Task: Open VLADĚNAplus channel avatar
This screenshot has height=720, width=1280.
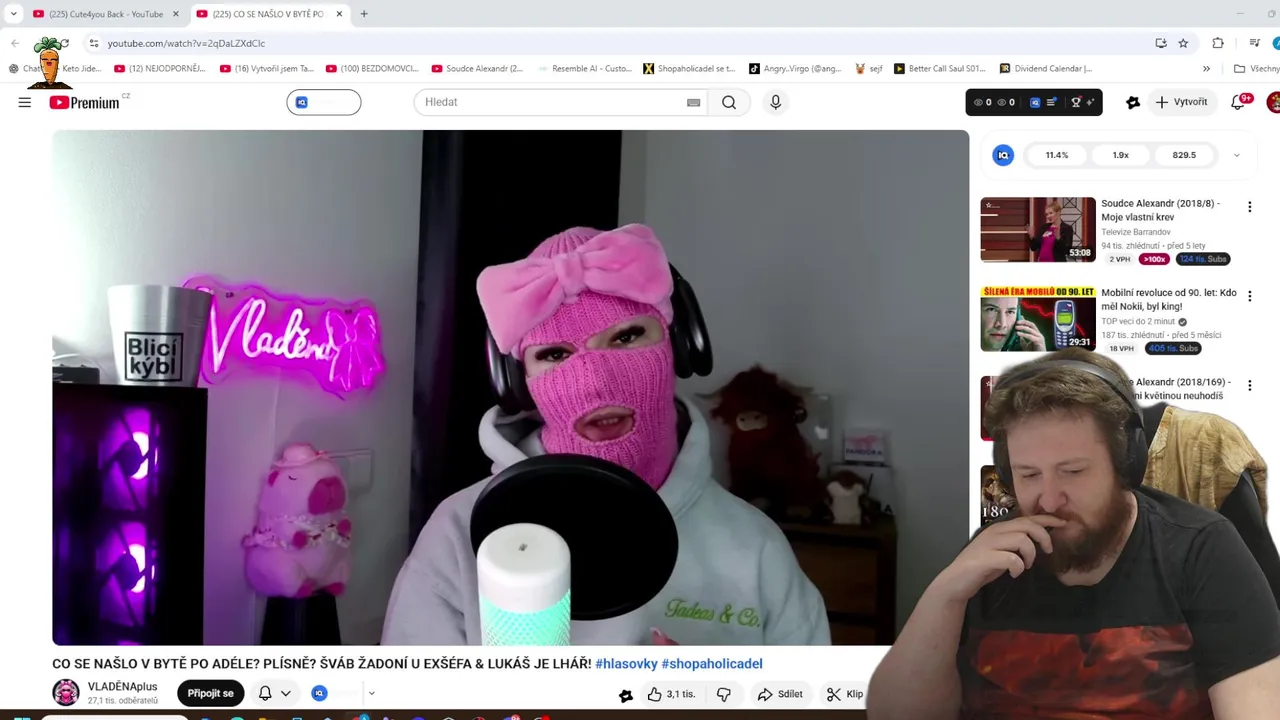Action: (x=66, y=692)
